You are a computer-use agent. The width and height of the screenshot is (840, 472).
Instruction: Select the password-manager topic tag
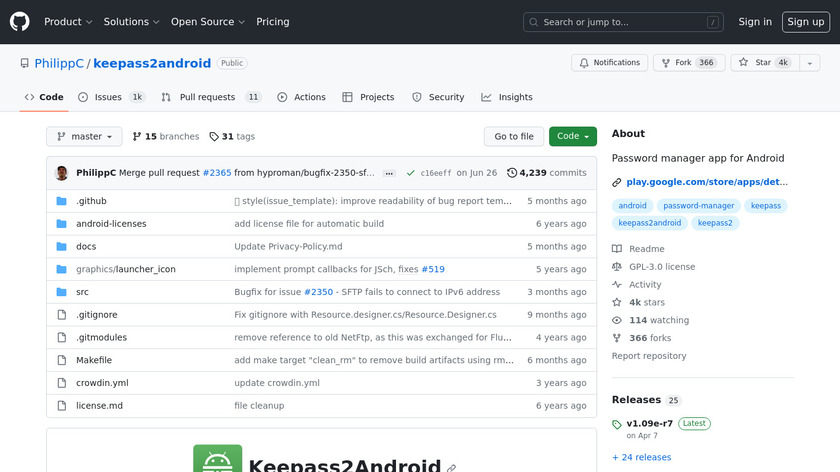[x=699, y=206]
